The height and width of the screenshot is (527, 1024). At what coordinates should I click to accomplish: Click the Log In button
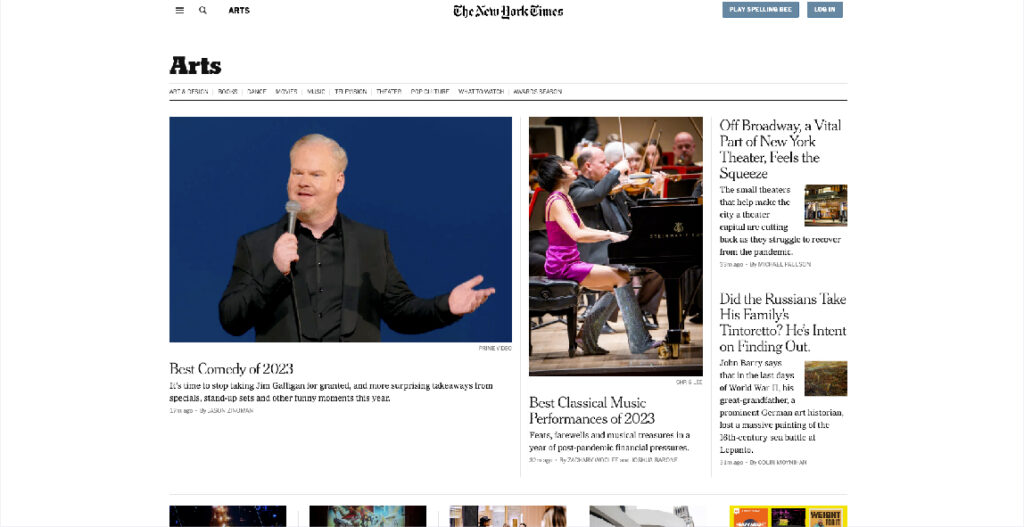point(825,10)
